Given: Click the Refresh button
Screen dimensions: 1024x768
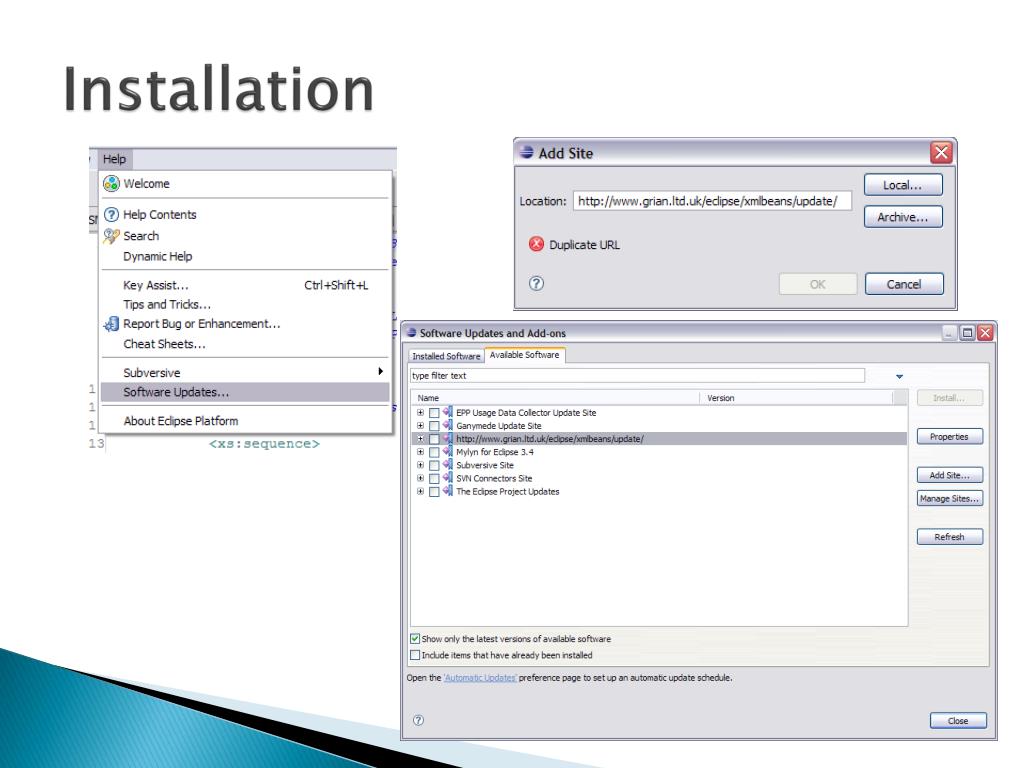Looking at the screenshot, I should [950, 537].
